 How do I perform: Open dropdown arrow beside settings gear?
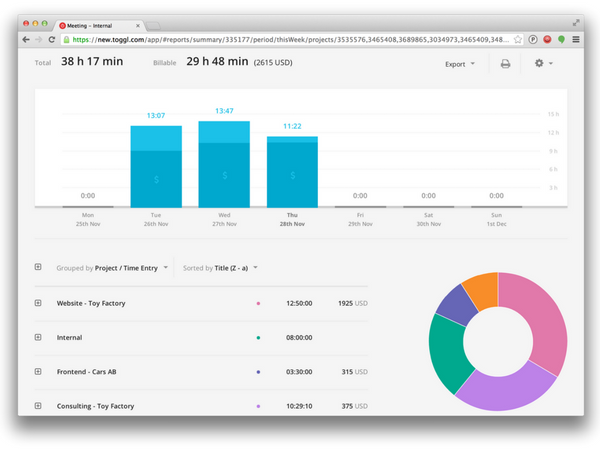[x=551, y=64]
